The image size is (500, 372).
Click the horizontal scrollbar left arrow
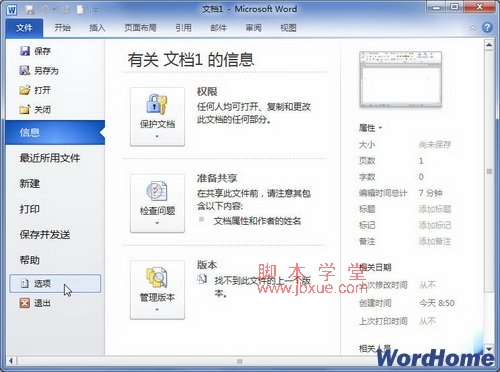pos(11,360)
